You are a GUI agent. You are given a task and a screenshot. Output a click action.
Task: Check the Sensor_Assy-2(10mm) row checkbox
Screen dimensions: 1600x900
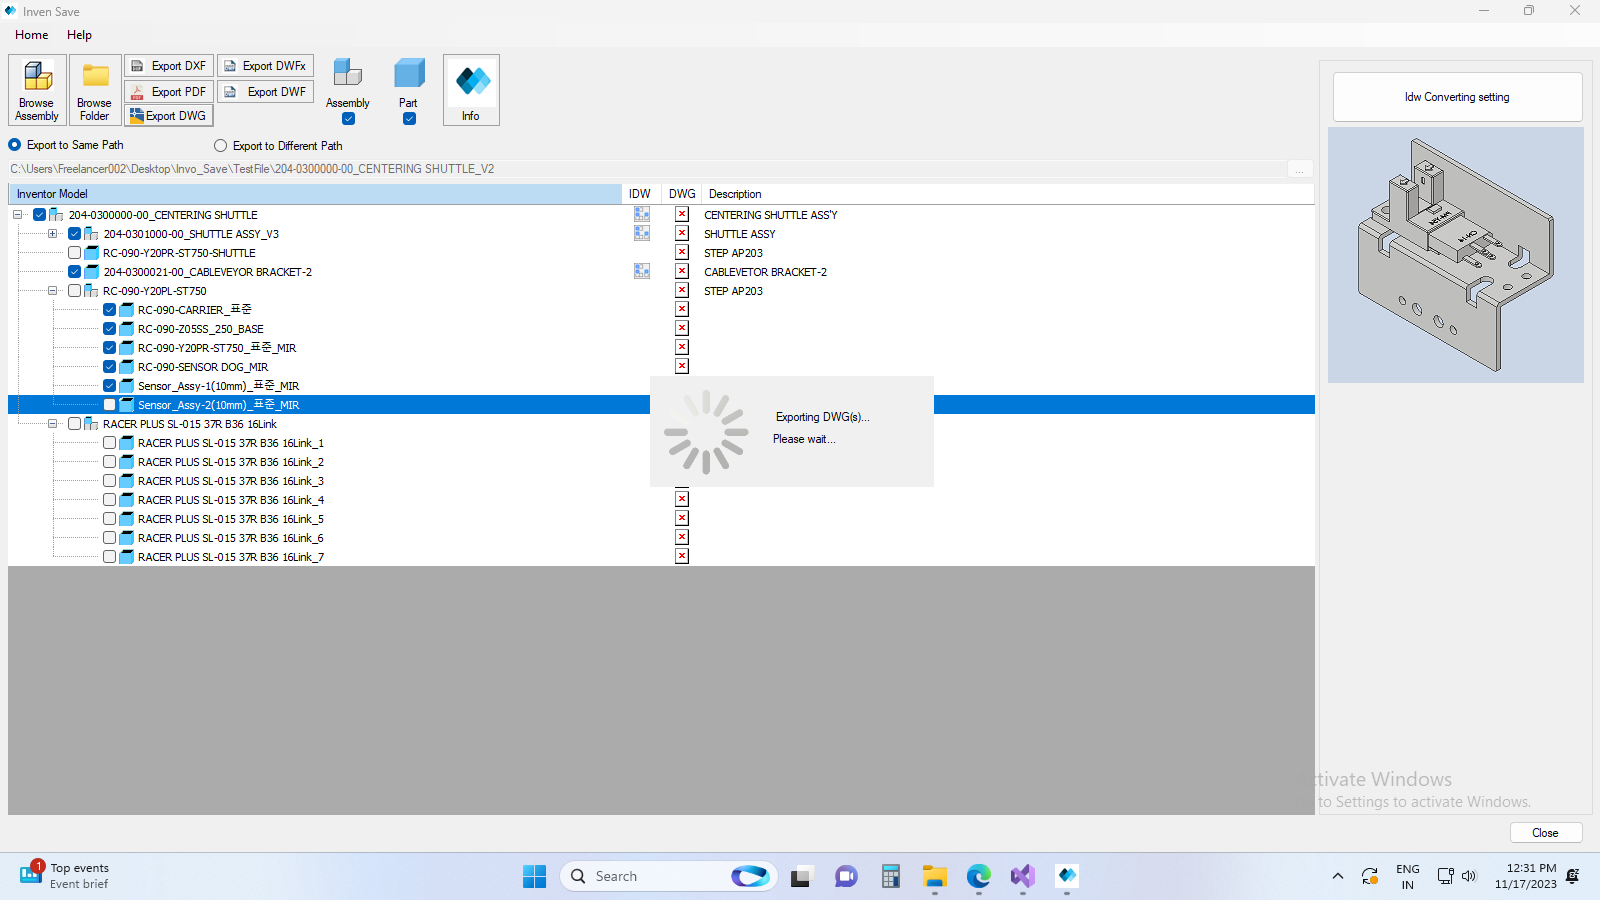point(110,405)
